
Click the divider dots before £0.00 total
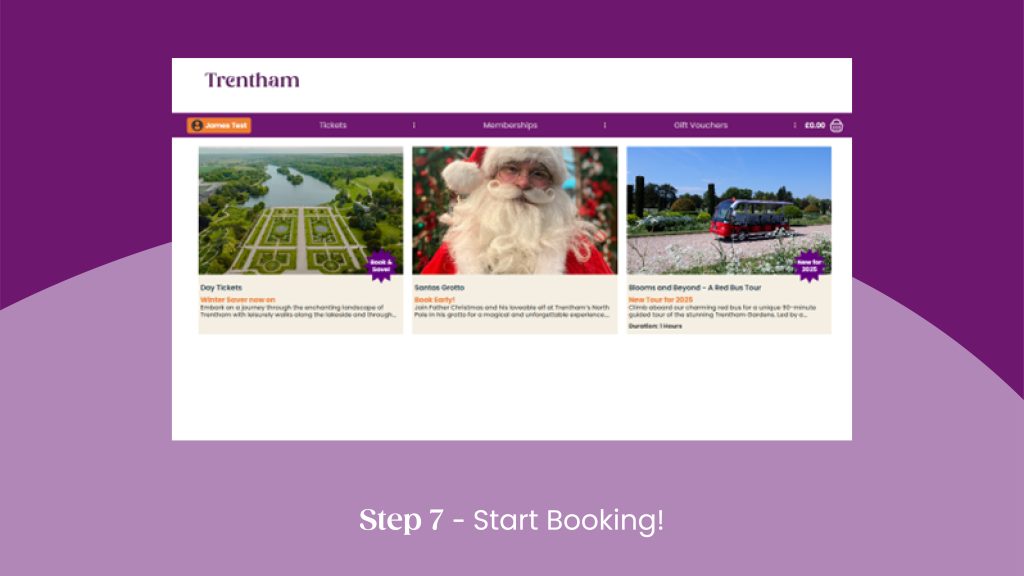(795, 125)
